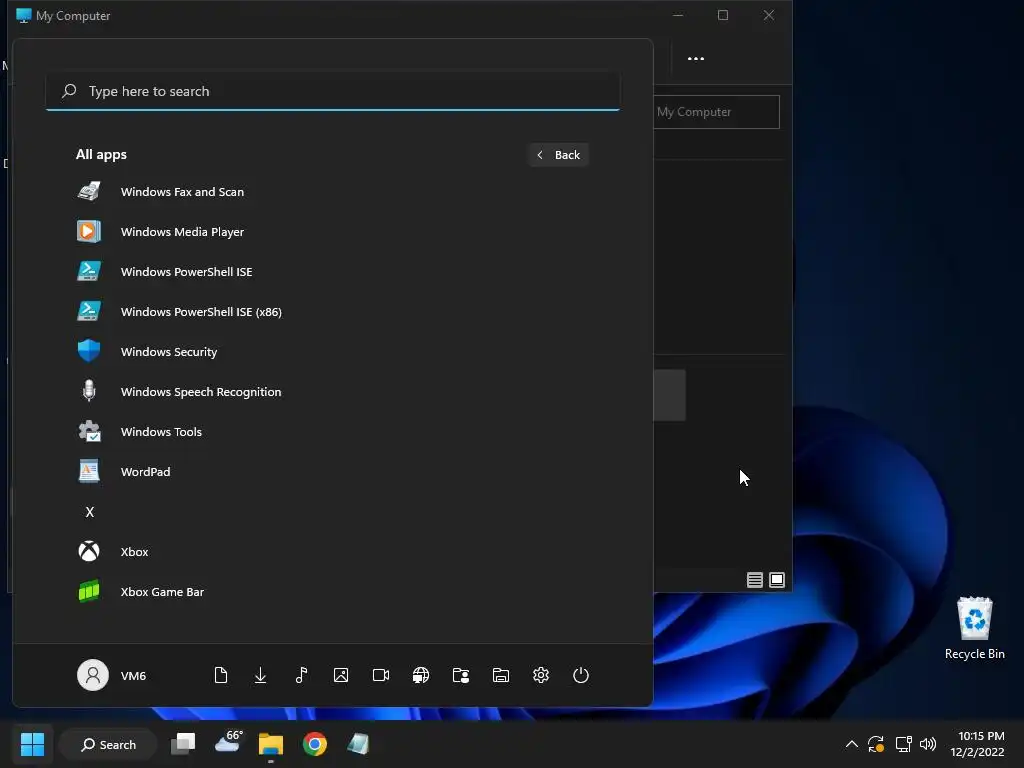Select Recycle Bin on desktop
The height and width of the screenshot is (768, 1024).
974,628
